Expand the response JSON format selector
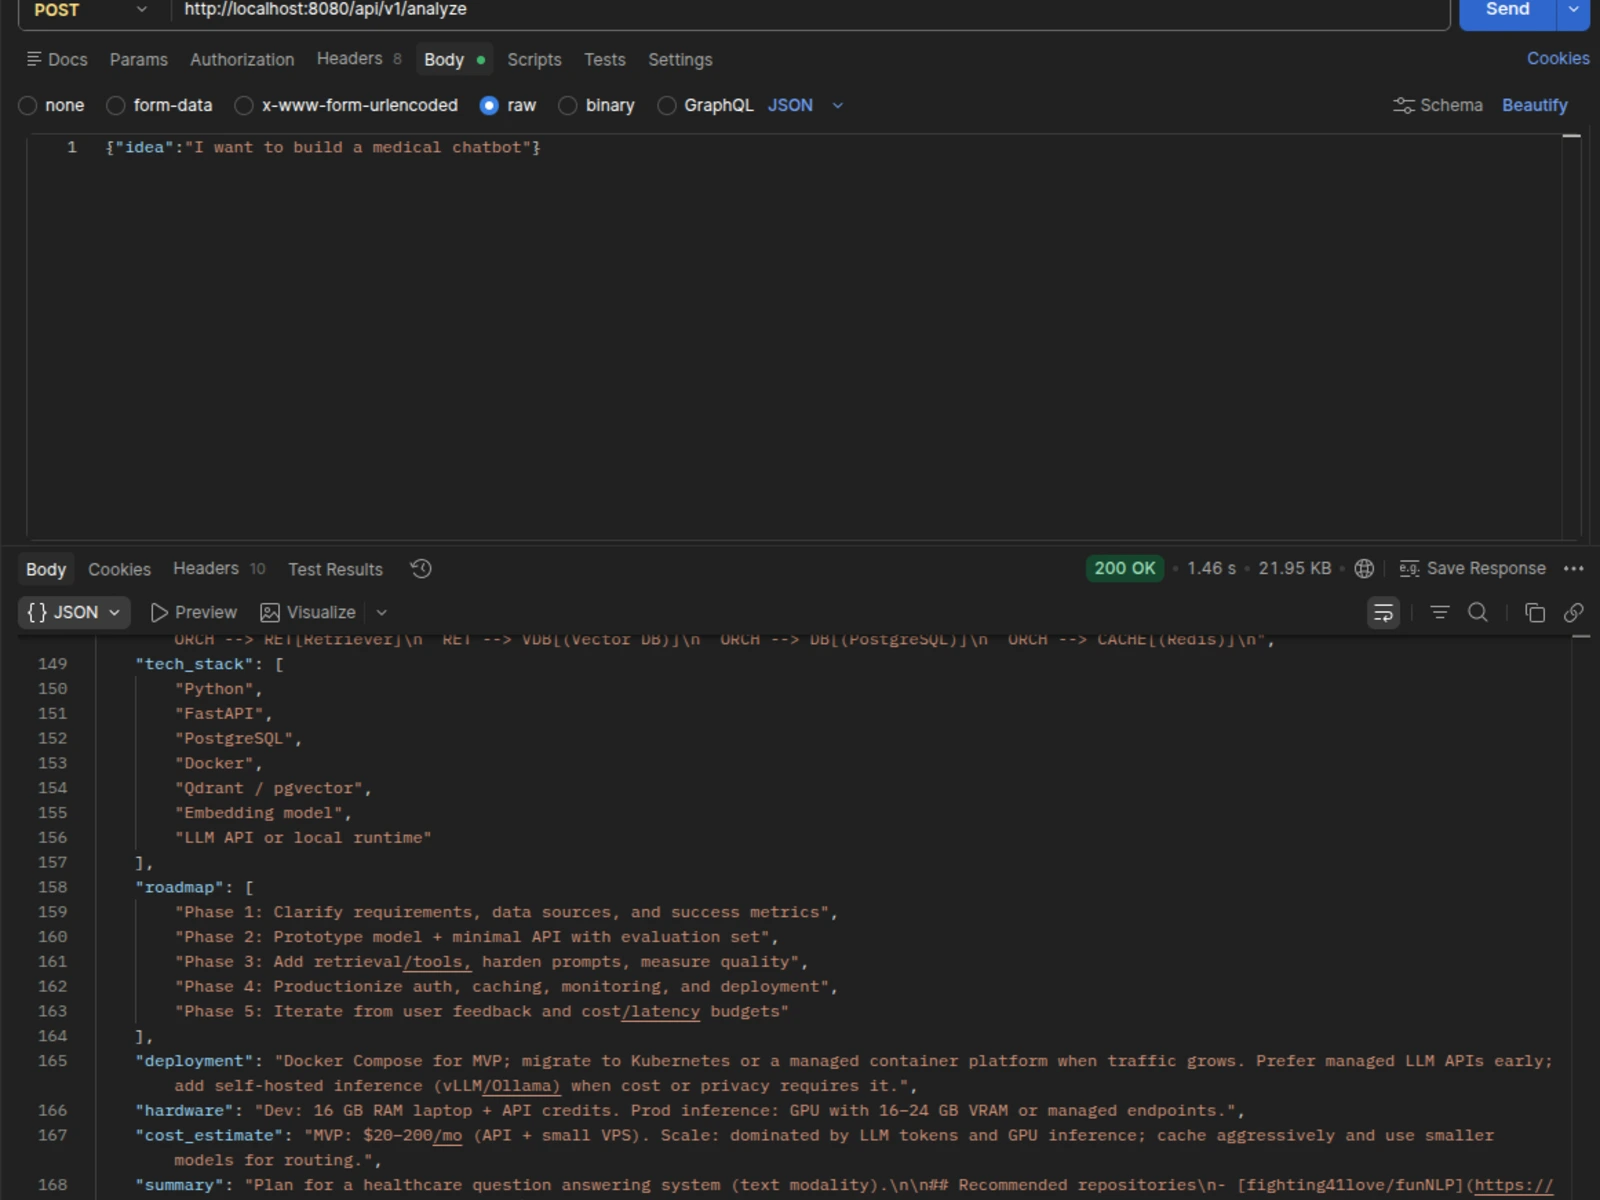This screenshot has height=1200, width=1600. click(x=74, y=612)
